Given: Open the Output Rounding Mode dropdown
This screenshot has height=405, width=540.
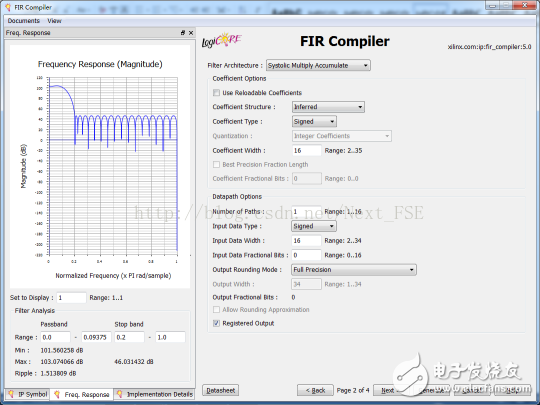Looking at the screenshot, I should (354, 270).
